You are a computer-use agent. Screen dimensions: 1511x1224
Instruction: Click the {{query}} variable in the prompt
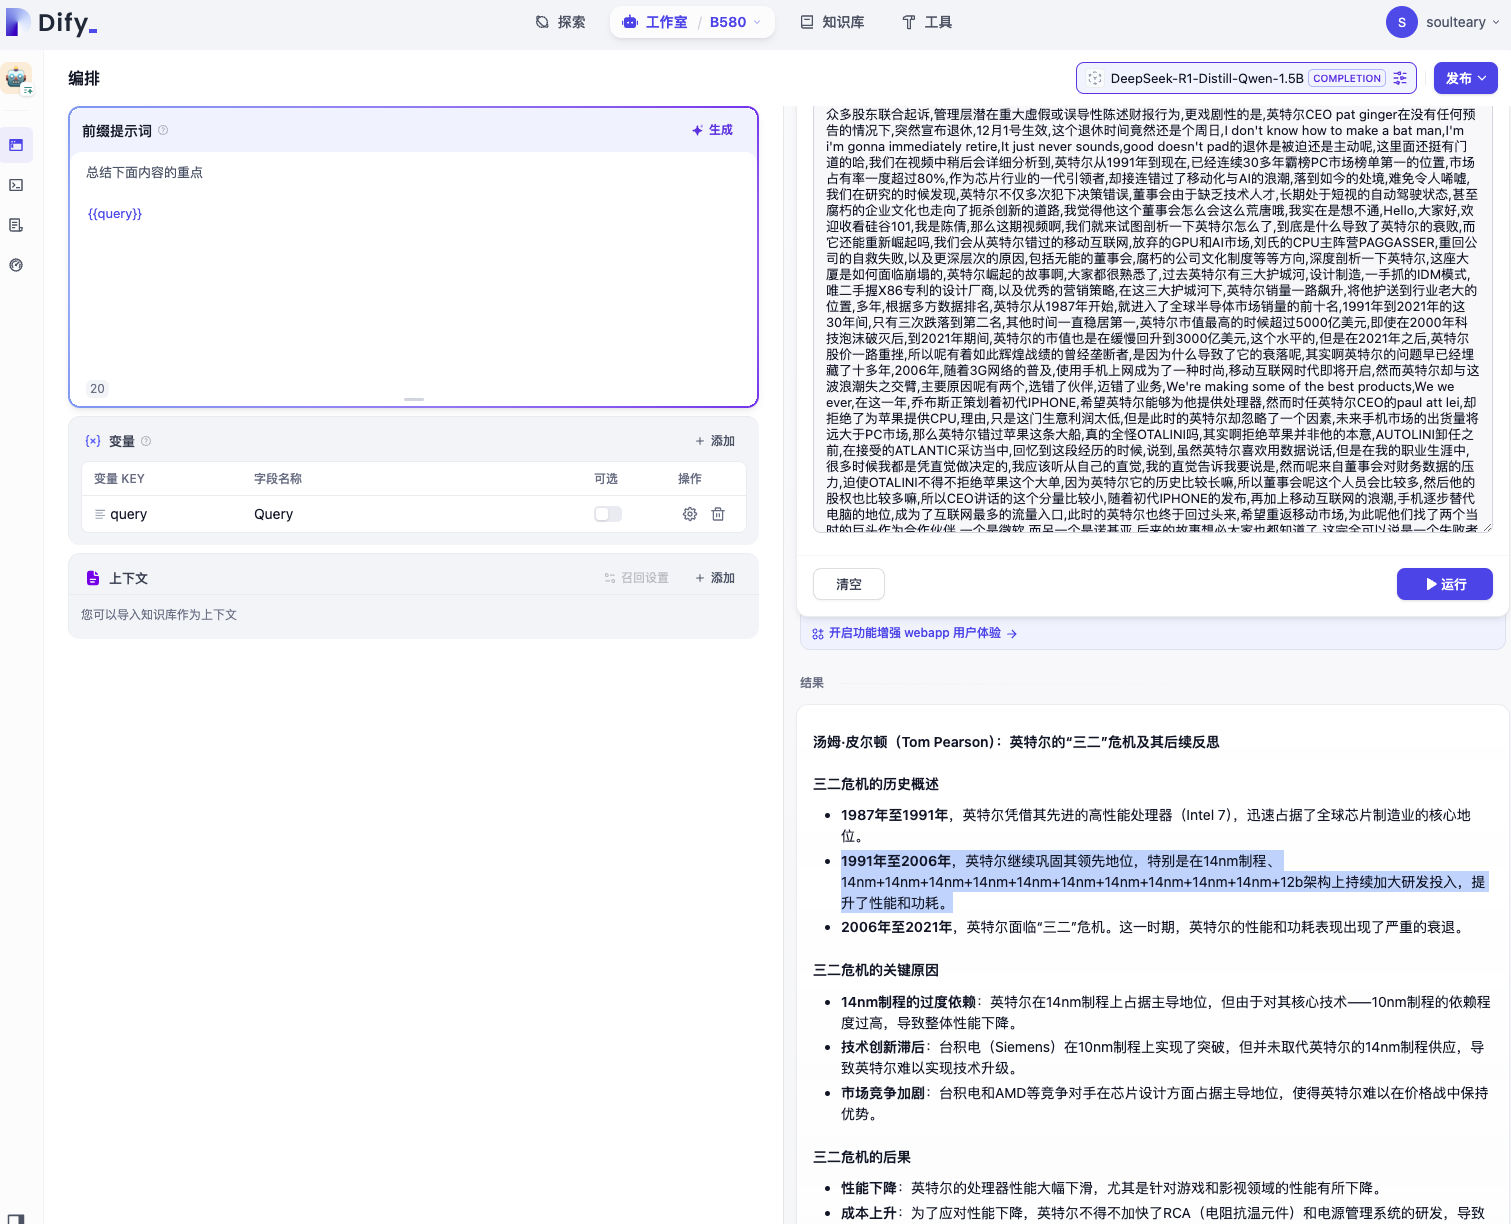(115, 213)
